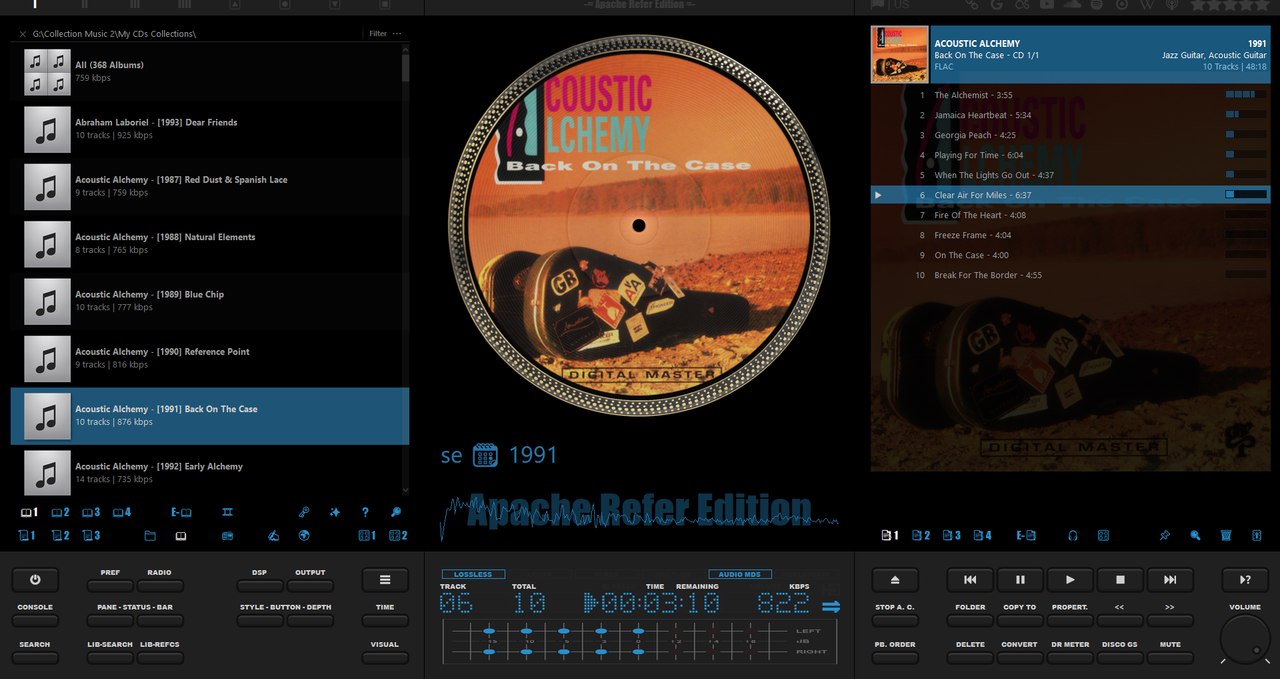This screenshot has width=1280, height=679.
Task: Click the Play button
Action: click(1070, 579)
